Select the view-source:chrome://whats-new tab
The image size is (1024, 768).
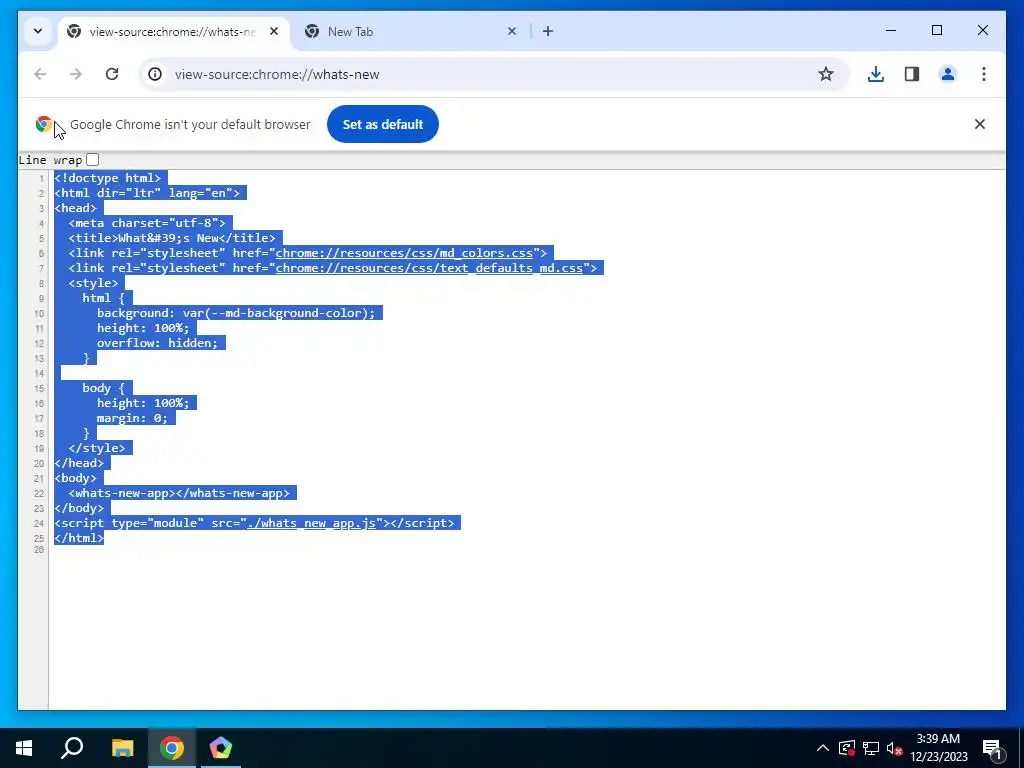point(173,31)
